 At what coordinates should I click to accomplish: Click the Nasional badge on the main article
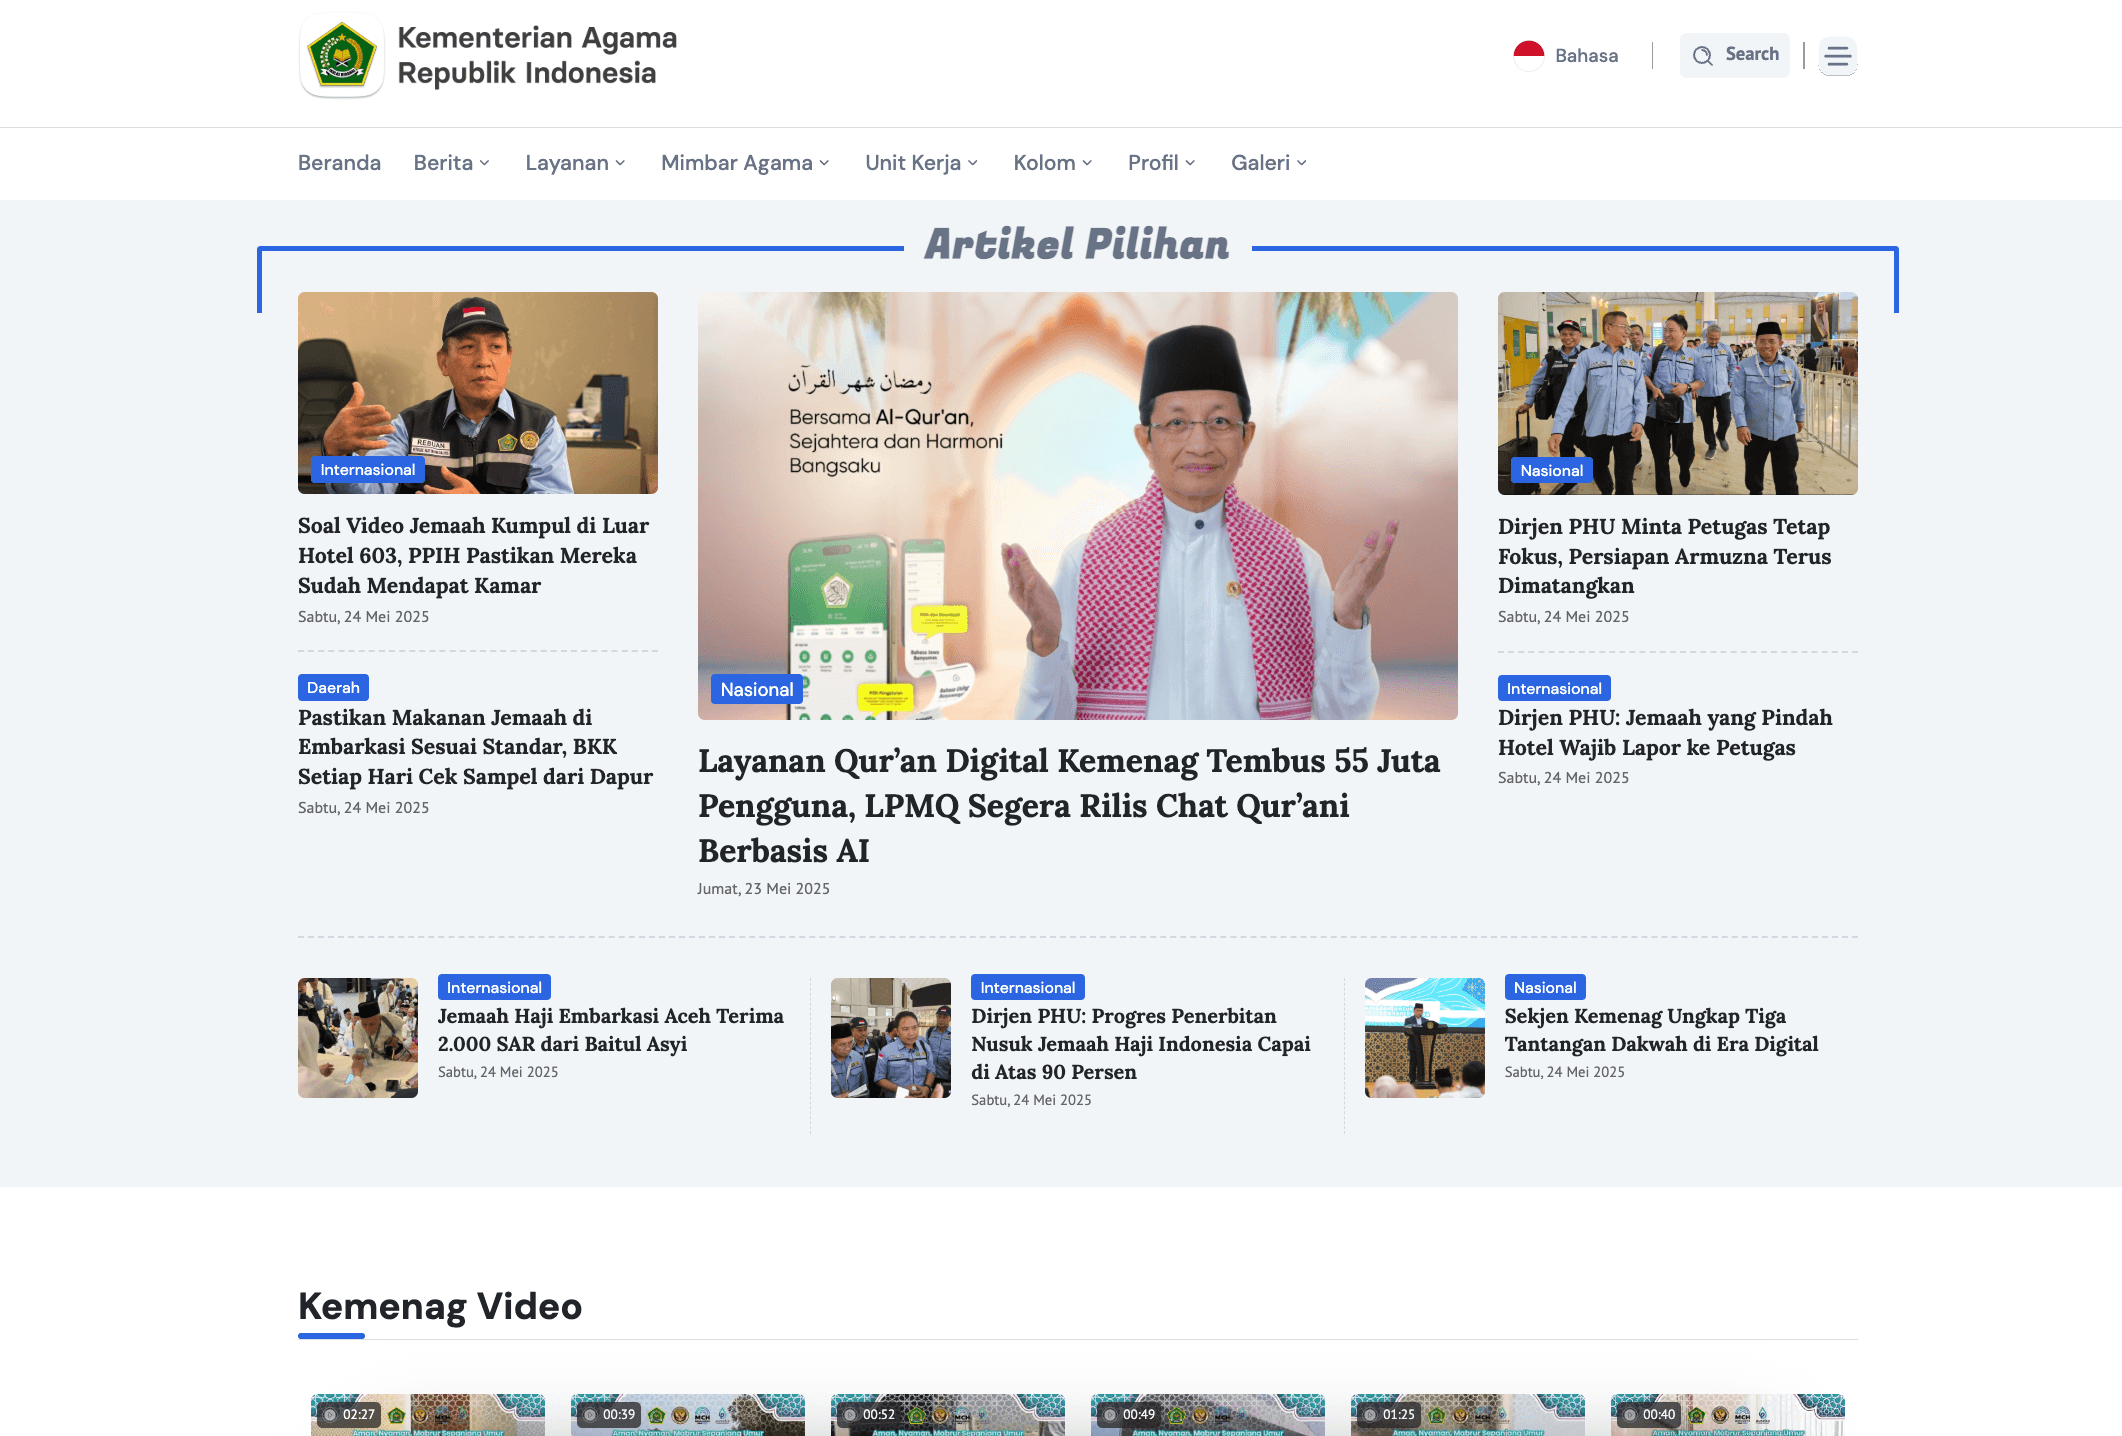coord(756,689)
